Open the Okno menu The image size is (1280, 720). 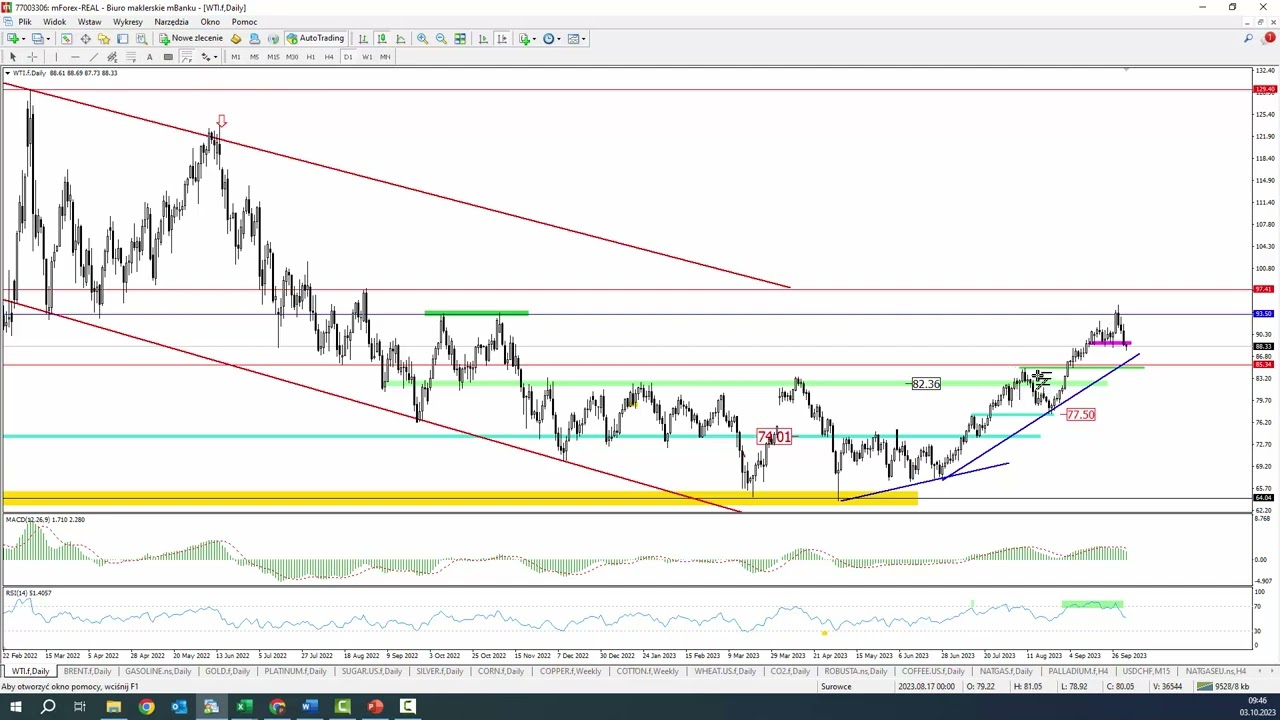[x=210, y=22]
